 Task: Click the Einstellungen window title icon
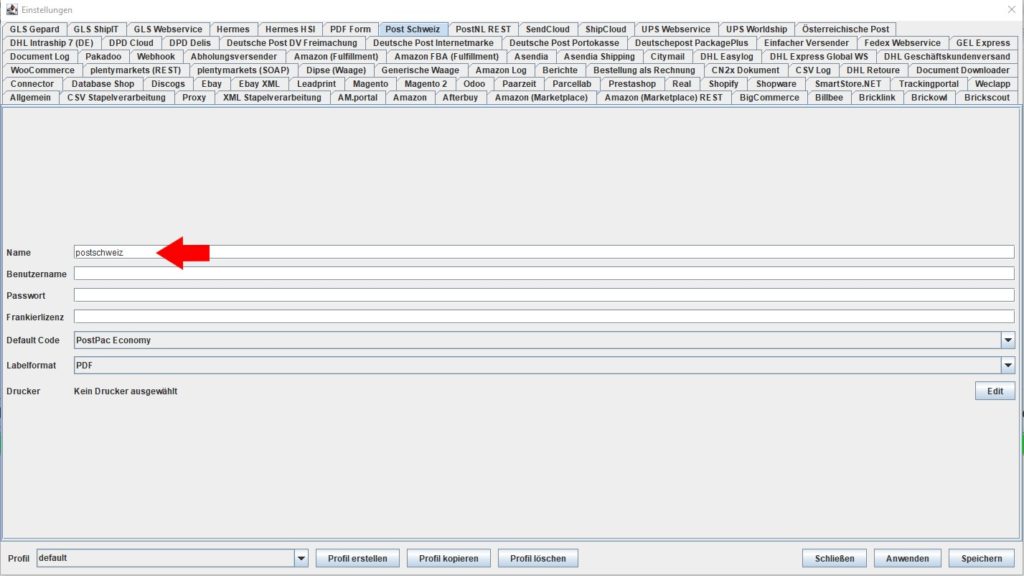coord(12,10)
